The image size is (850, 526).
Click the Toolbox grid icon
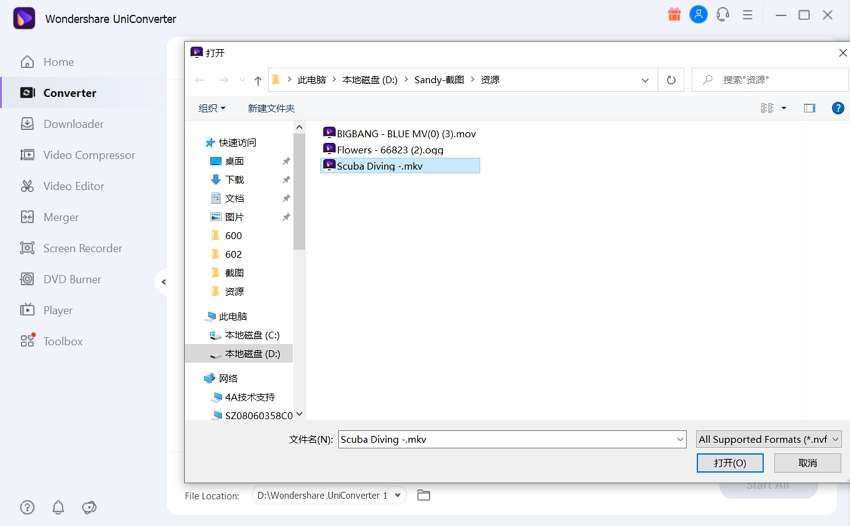coord(27,341)
